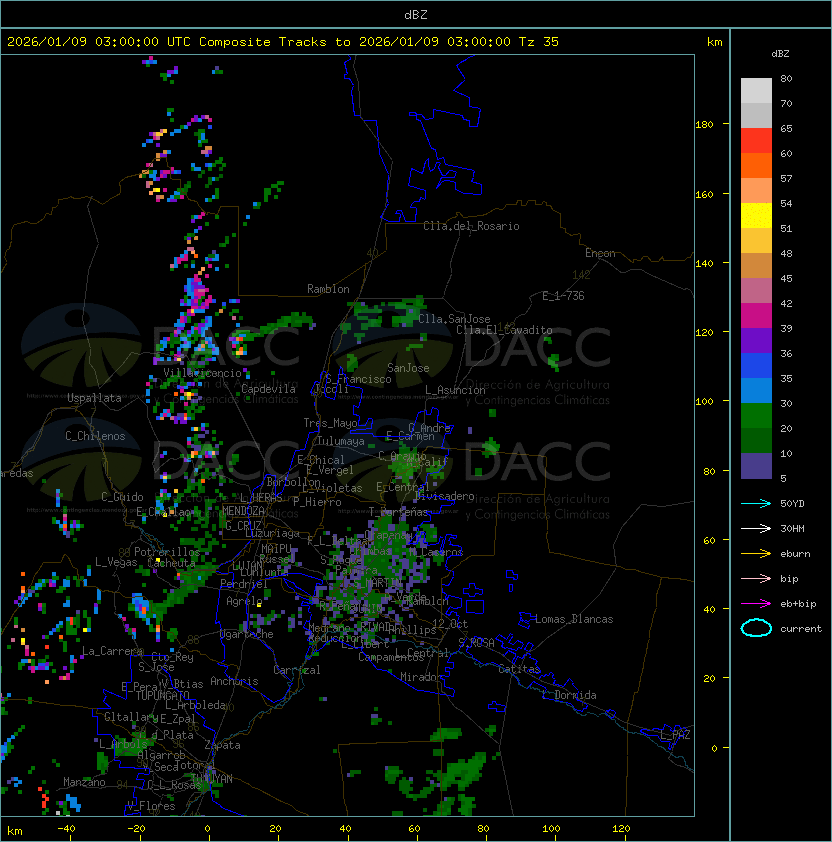Select the light gray 80 dBZ color swatch
Image resolution: width=832 pixels, height=842 pixels.
(756, 91)
